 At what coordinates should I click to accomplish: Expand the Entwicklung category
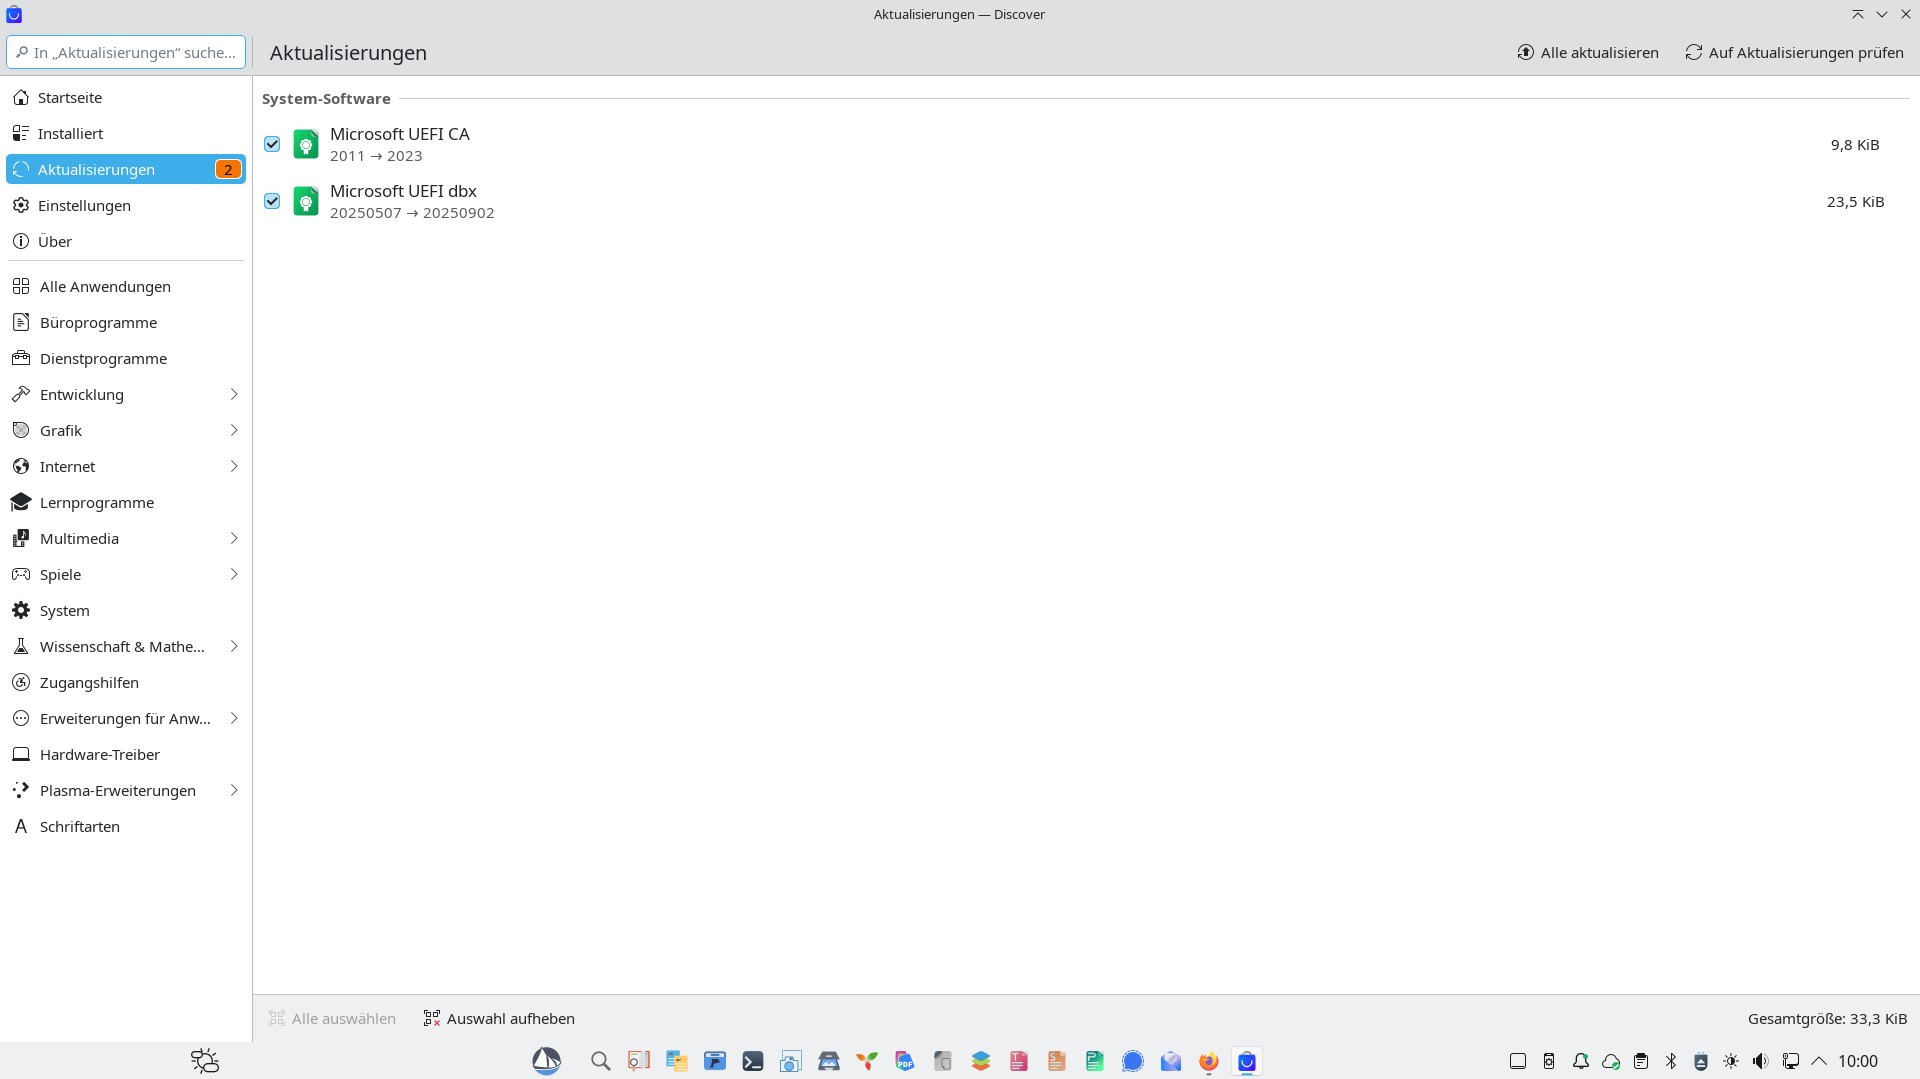click(234, 395)
